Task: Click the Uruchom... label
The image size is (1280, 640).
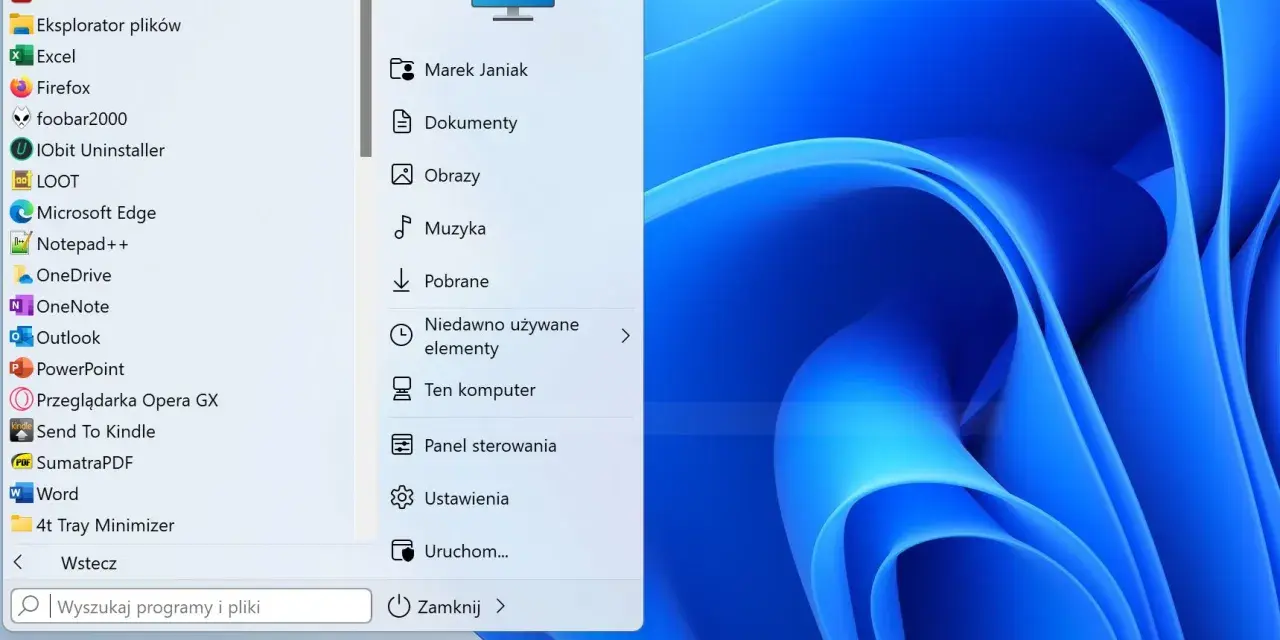Action: pos(466,551)
